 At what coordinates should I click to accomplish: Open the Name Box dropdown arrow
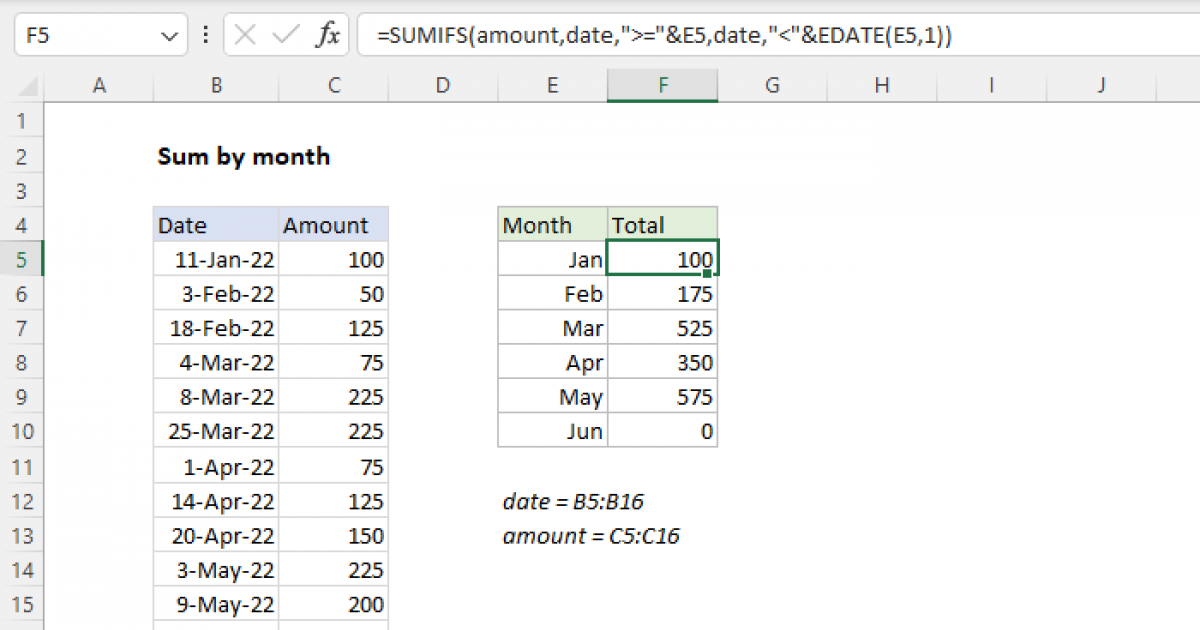coord(170,34)
